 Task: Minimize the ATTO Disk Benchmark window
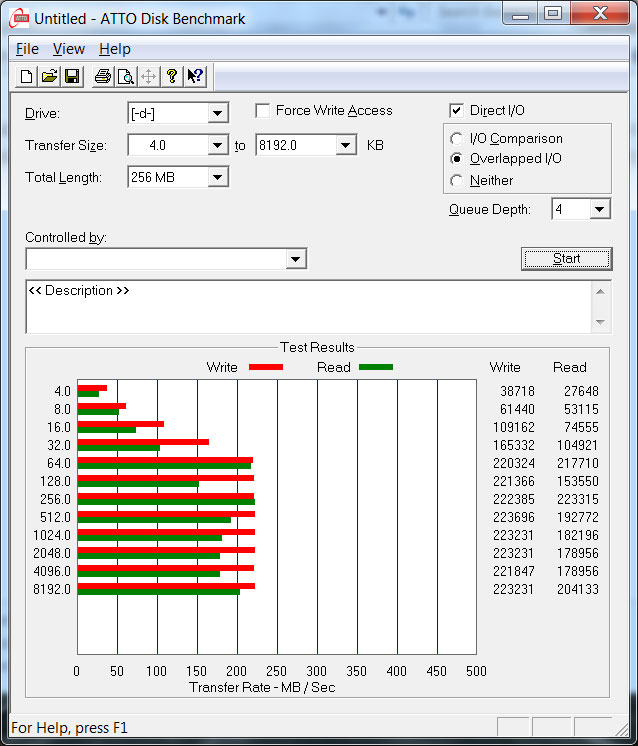520,14
